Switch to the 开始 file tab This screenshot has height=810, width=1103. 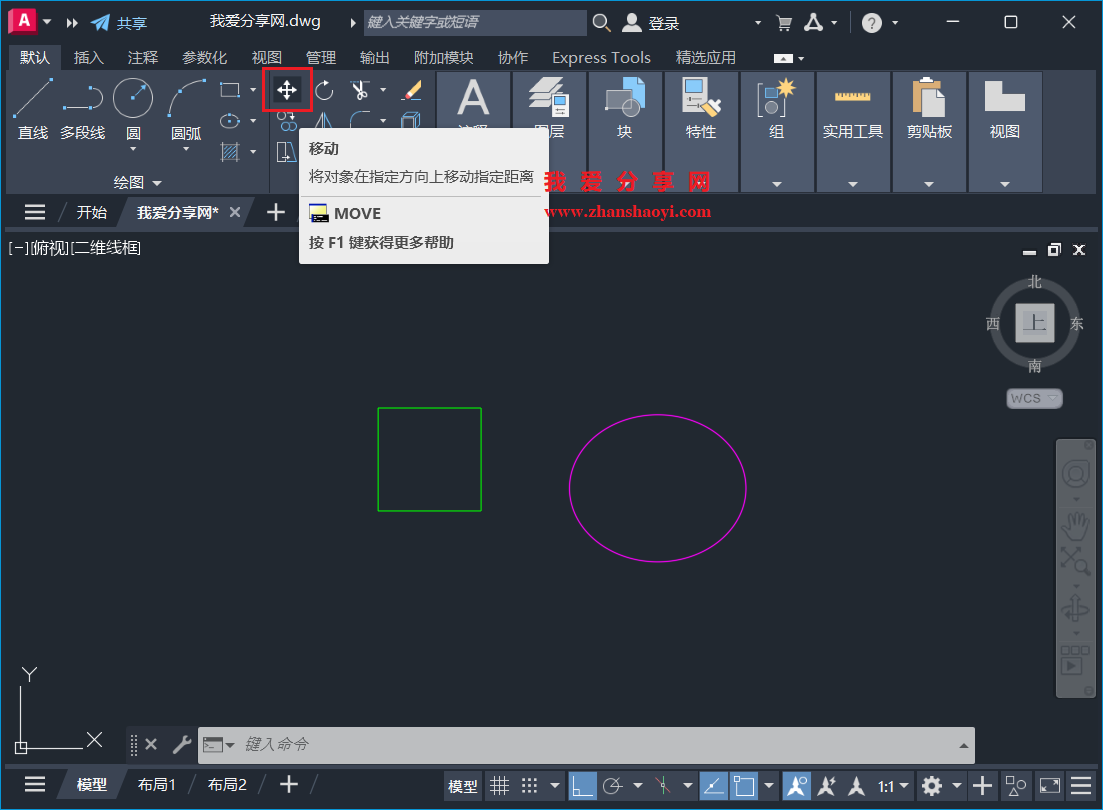coord(91,213)
